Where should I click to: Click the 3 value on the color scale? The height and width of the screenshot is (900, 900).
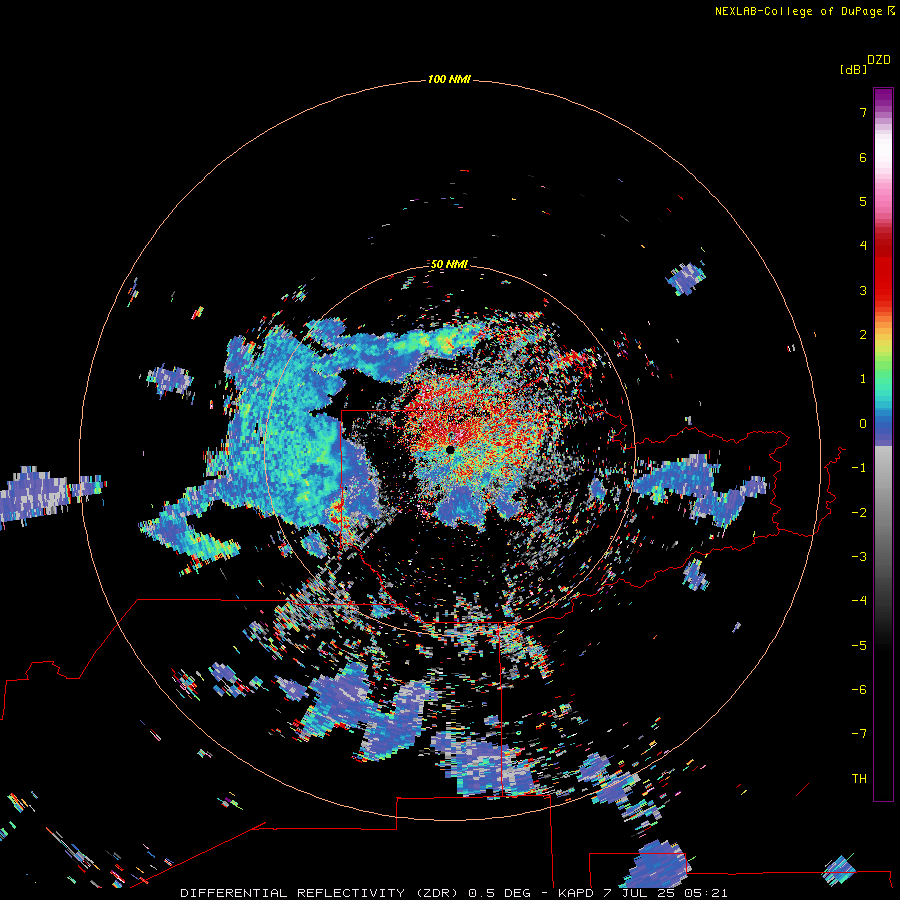(x=863, y=290)
